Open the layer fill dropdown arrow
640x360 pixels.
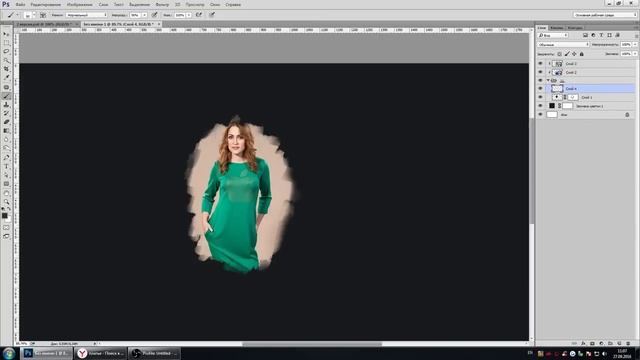[635, 54]
